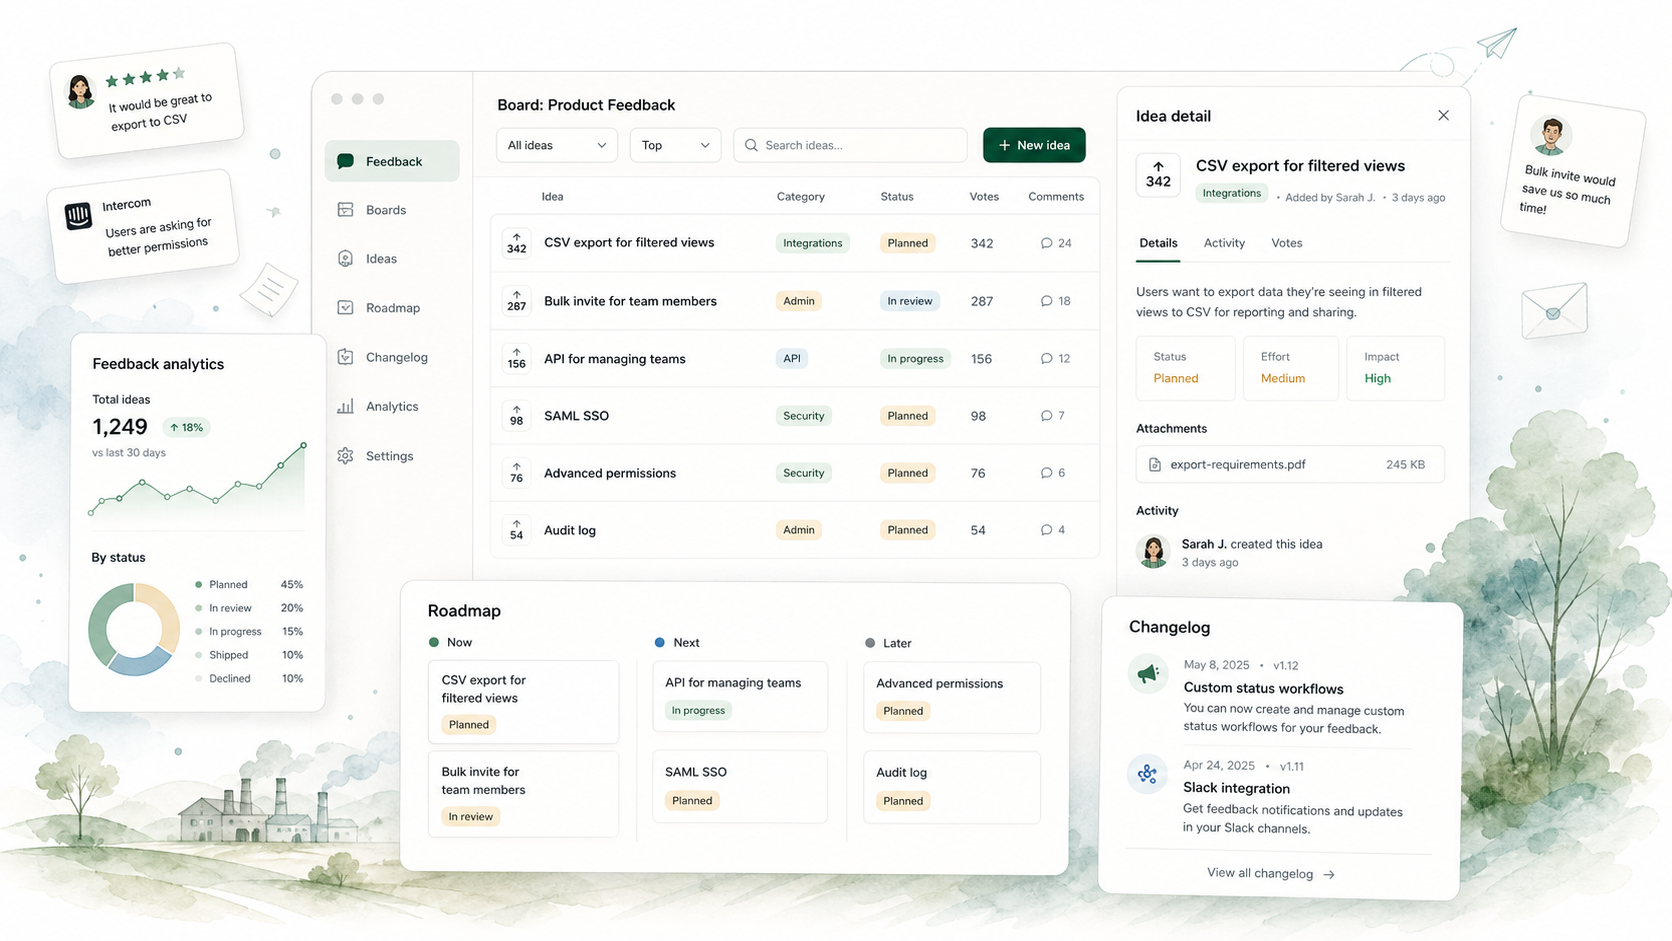The height and width of the screenshot is (941, 1672).
Task: Open the Analytics bar chart icon
Action: click(x=345, y=406)
